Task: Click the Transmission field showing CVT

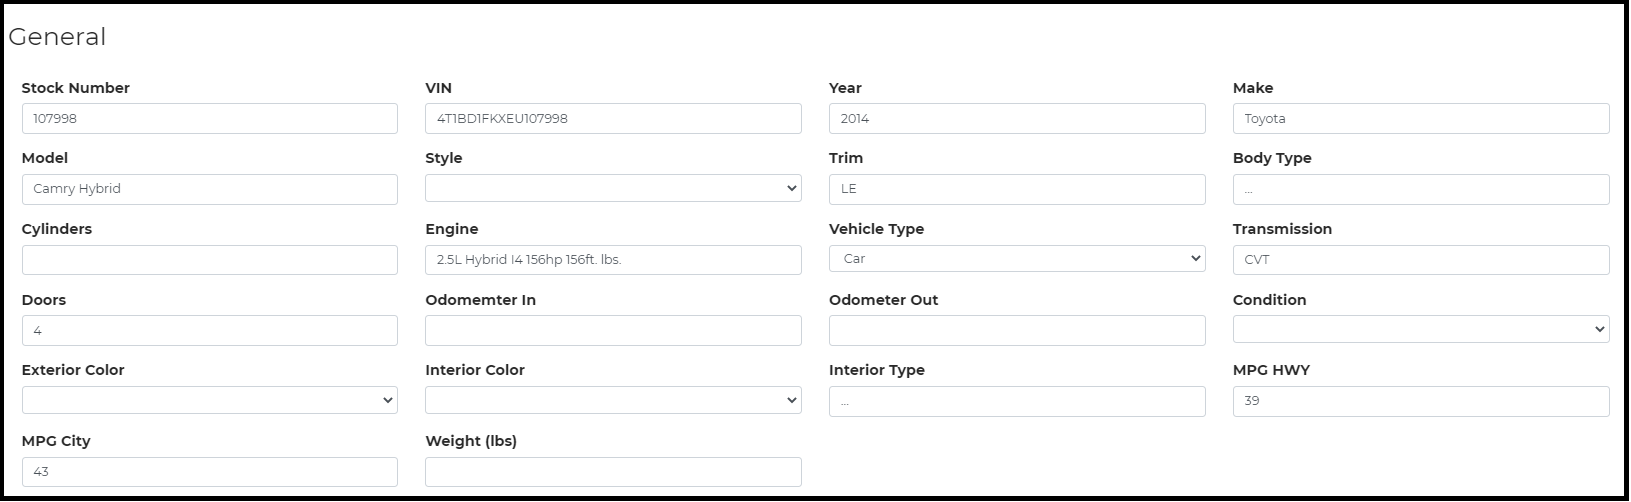Action: (1421, 260)
